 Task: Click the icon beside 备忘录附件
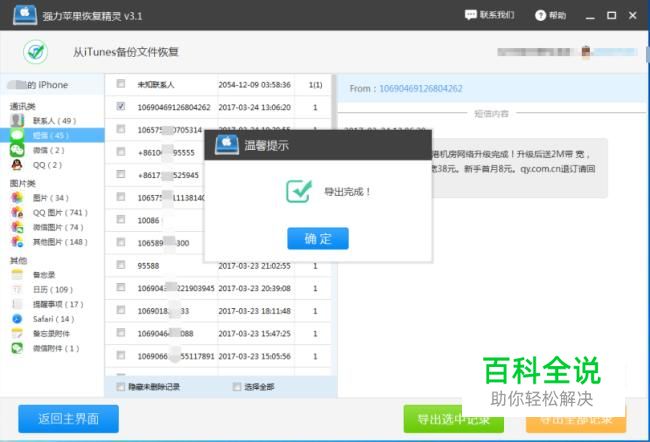tap(17, 333)
